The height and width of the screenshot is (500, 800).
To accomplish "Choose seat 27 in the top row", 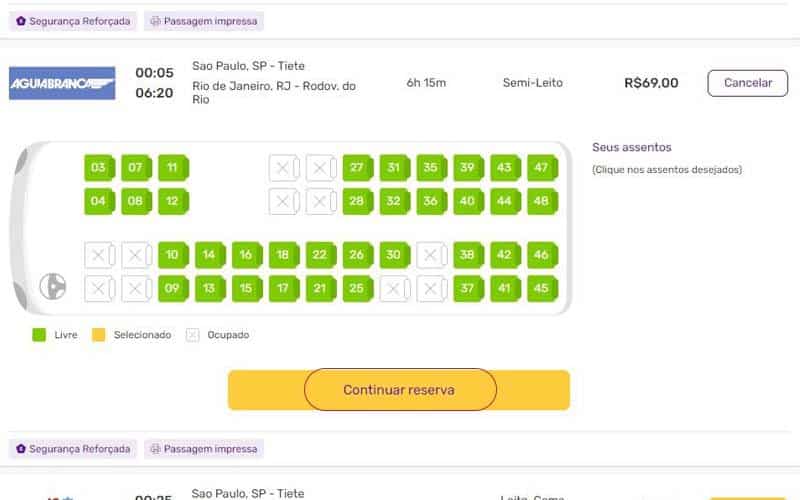I will (358, 167).
